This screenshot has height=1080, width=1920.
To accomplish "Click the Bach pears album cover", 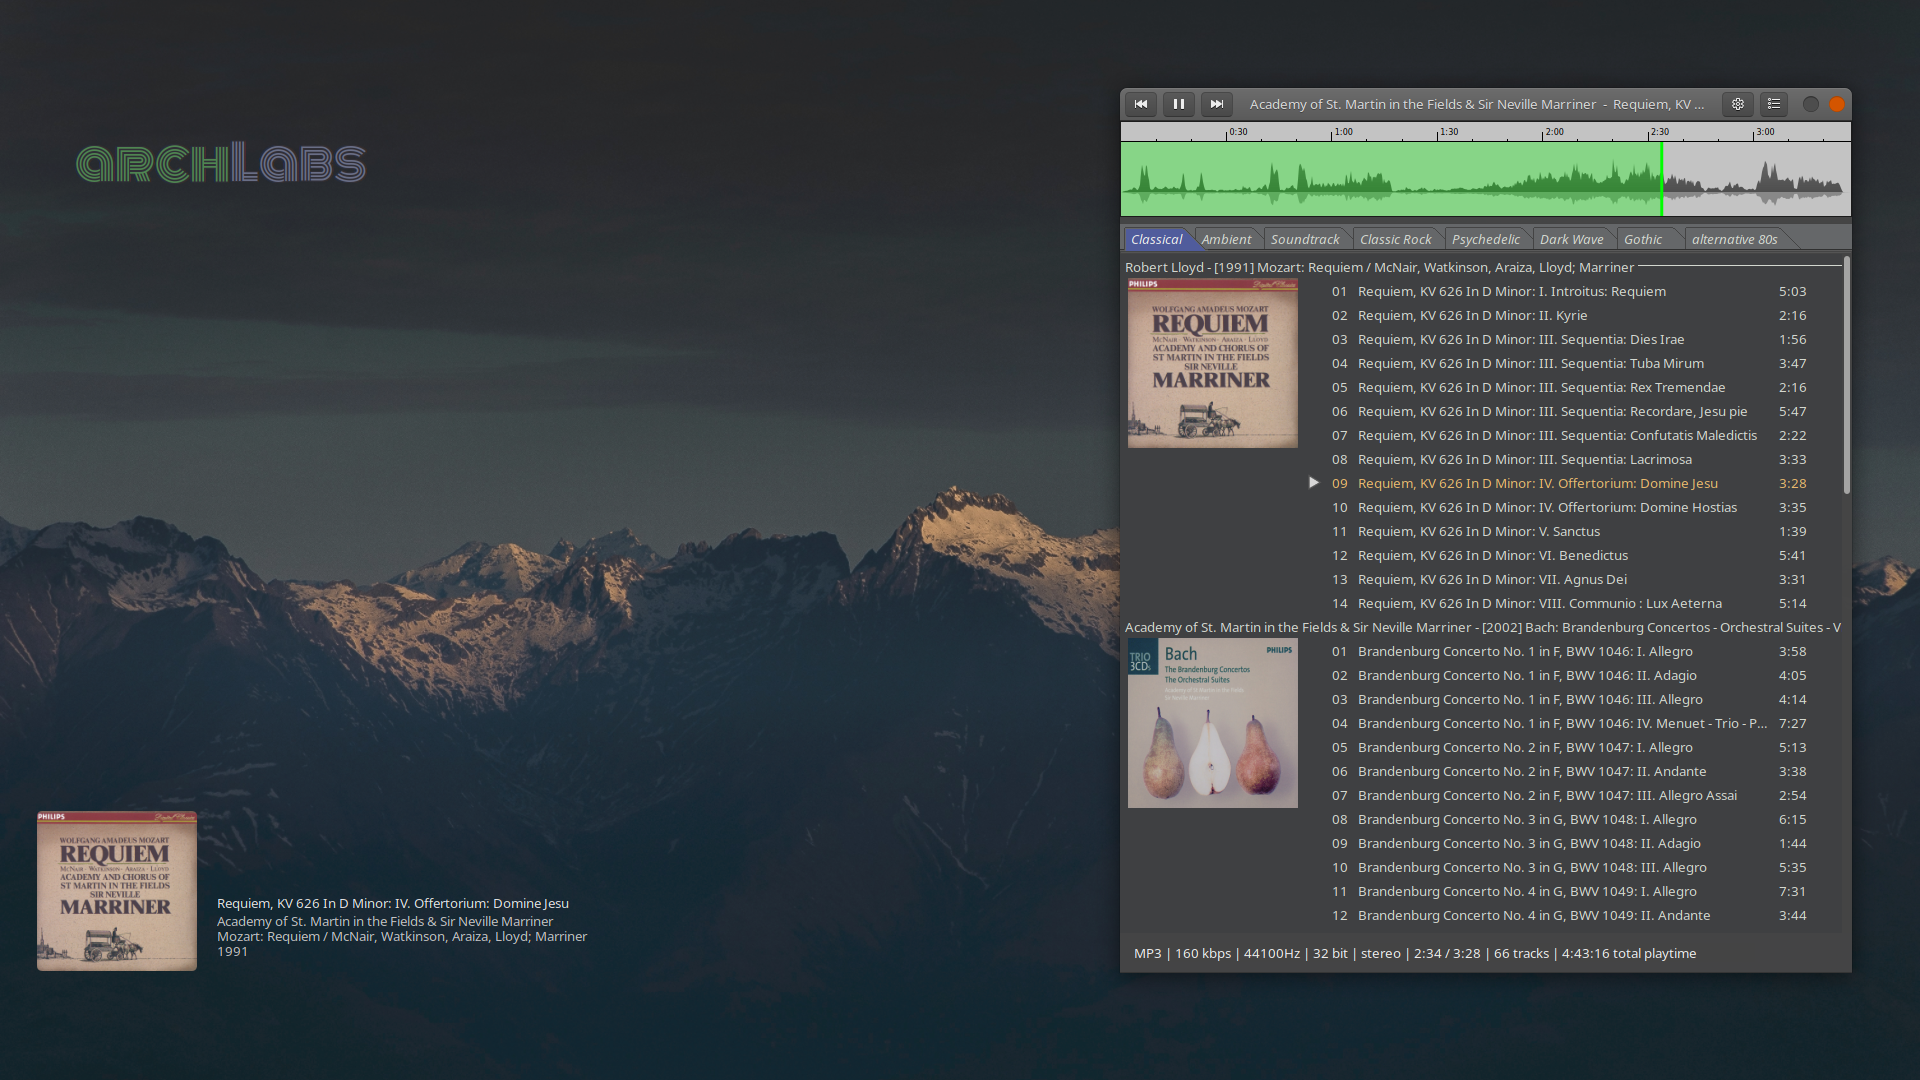I will point(1212,723).
